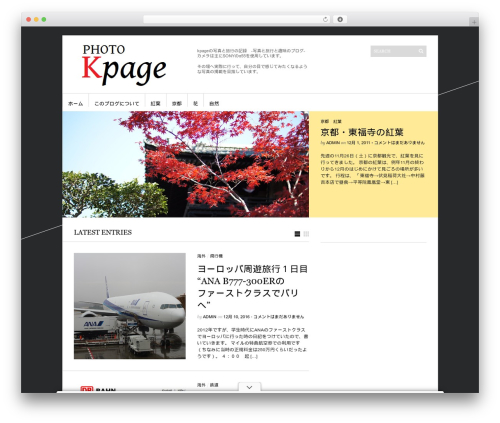
Task: Click the download icon beside address bar
Action: pyautogui.click(x=340, y=19)
